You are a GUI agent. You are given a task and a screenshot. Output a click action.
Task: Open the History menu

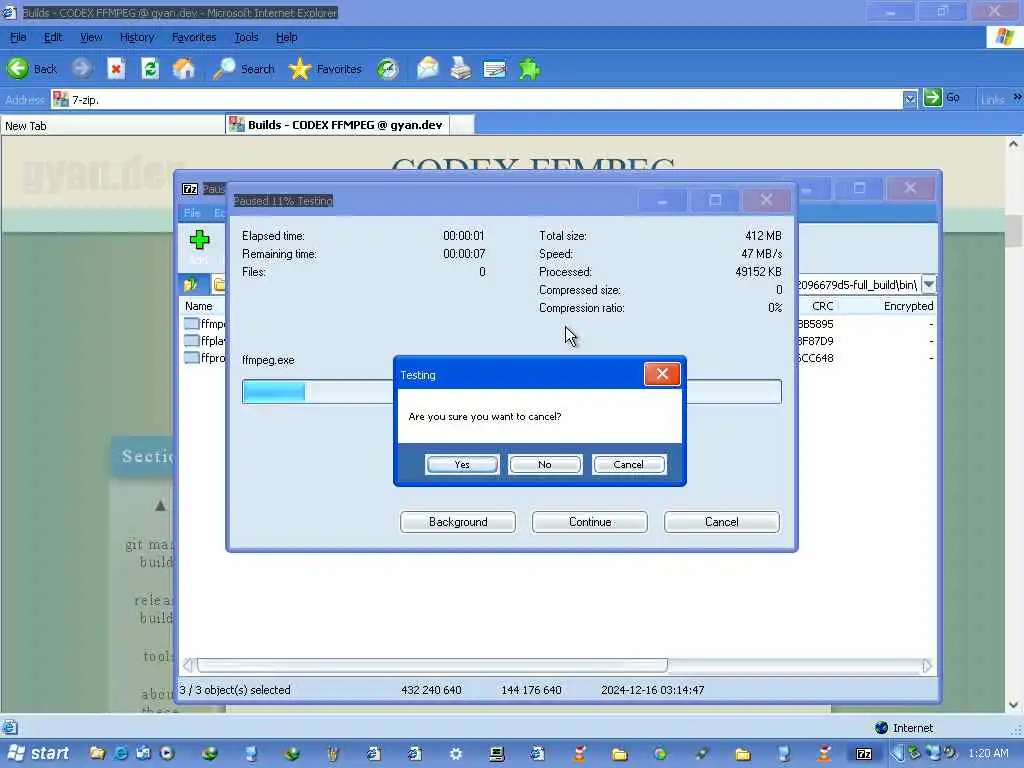(x=136, y=37)
